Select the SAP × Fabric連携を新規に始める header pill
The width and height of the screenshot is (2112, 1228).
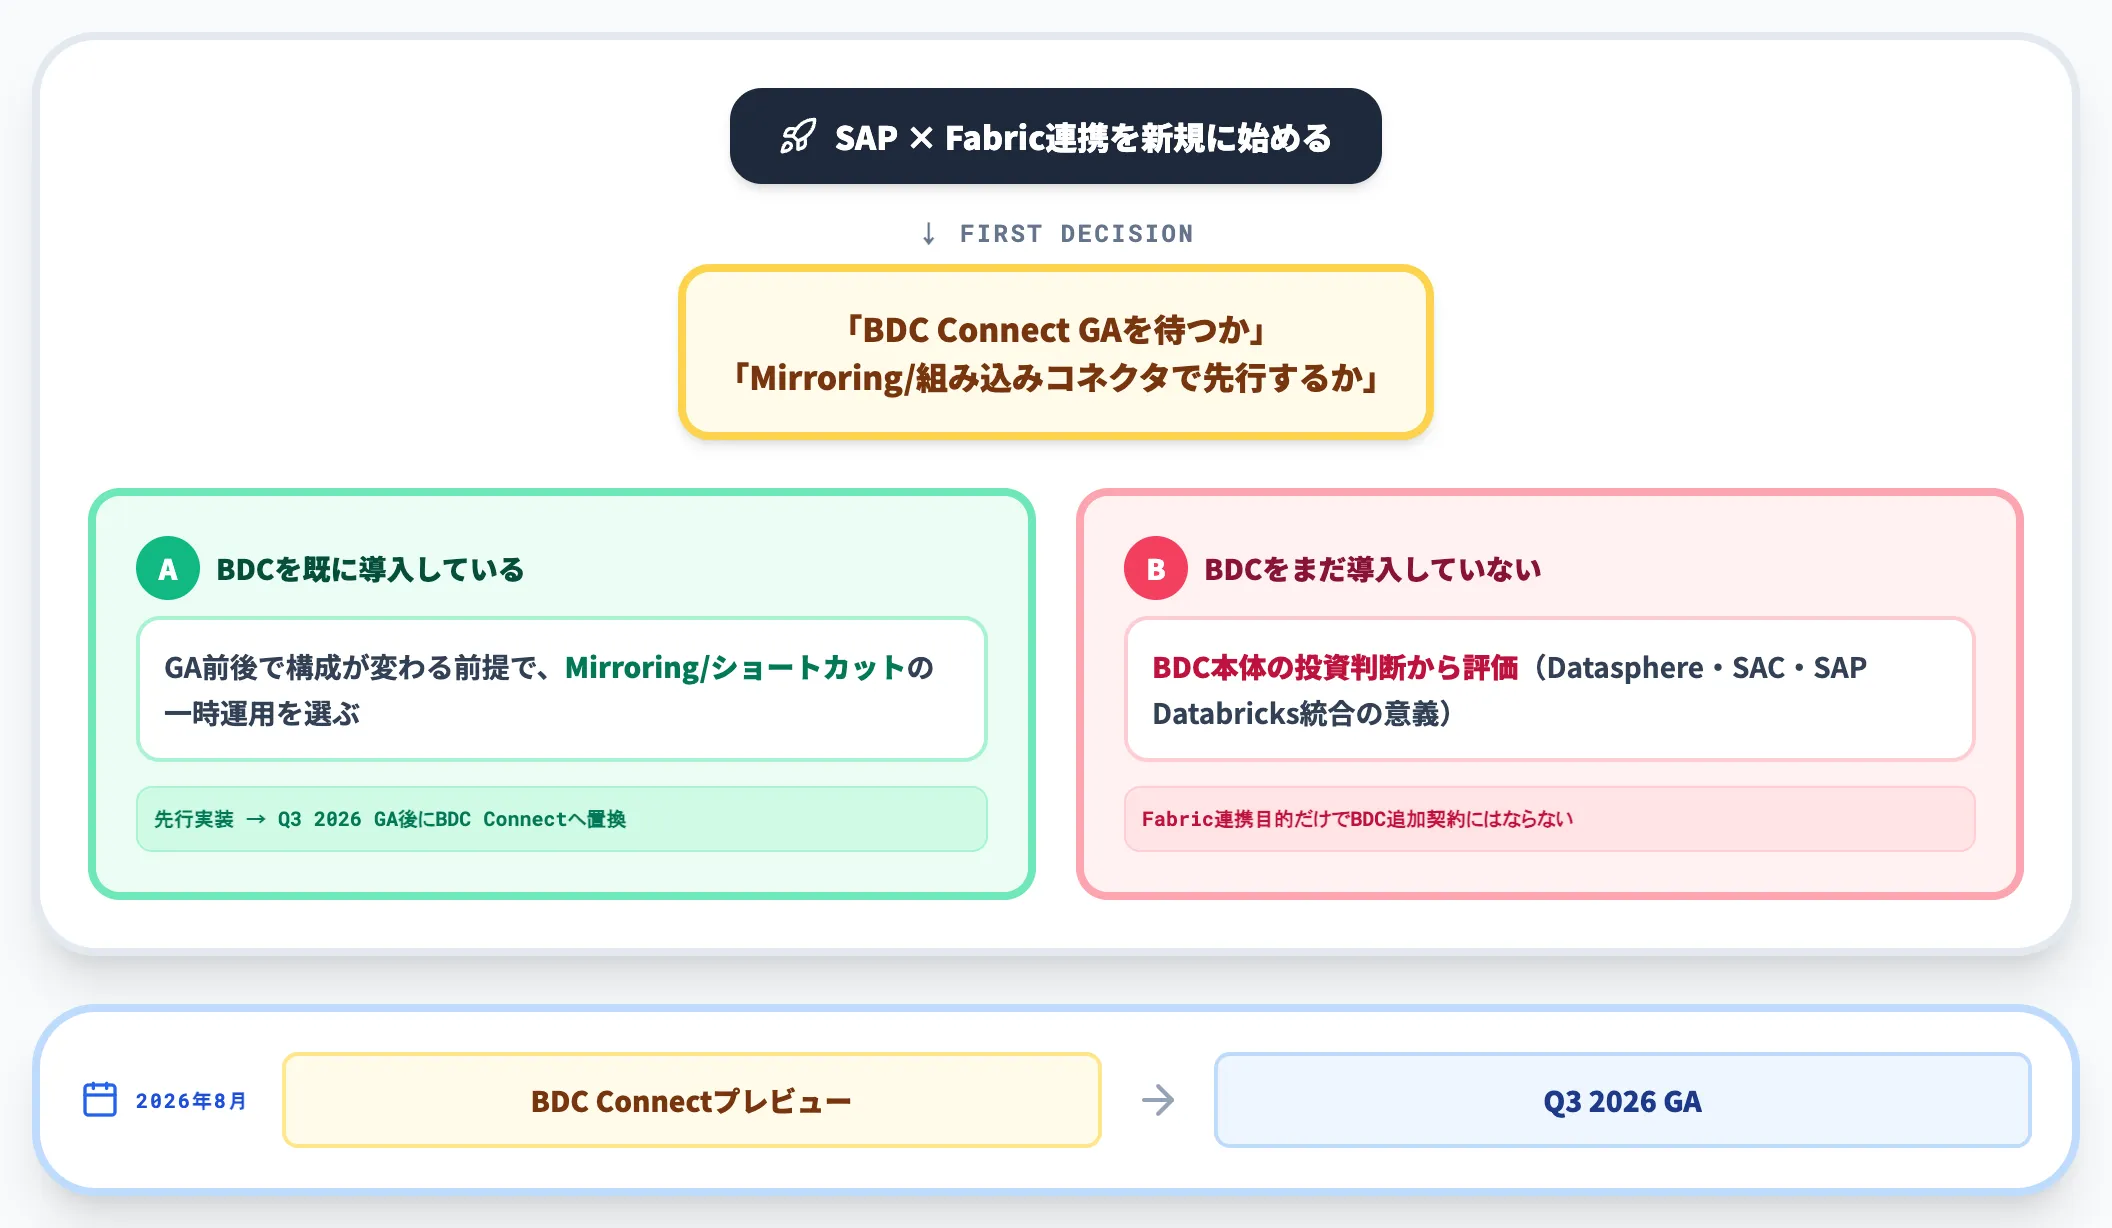(1055, 136)
